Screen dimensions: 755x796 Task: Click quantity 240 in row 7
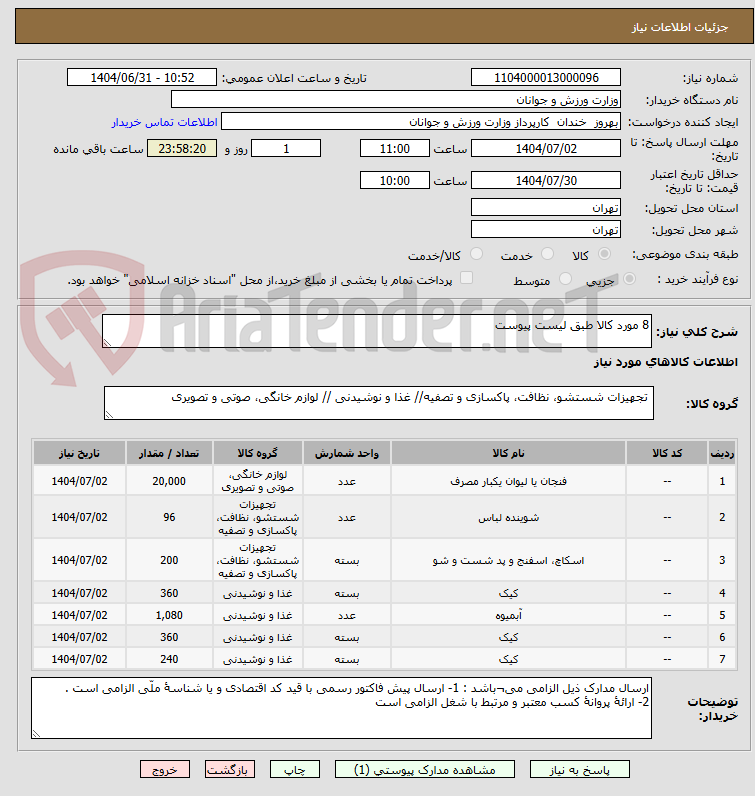tap(169, 659)
